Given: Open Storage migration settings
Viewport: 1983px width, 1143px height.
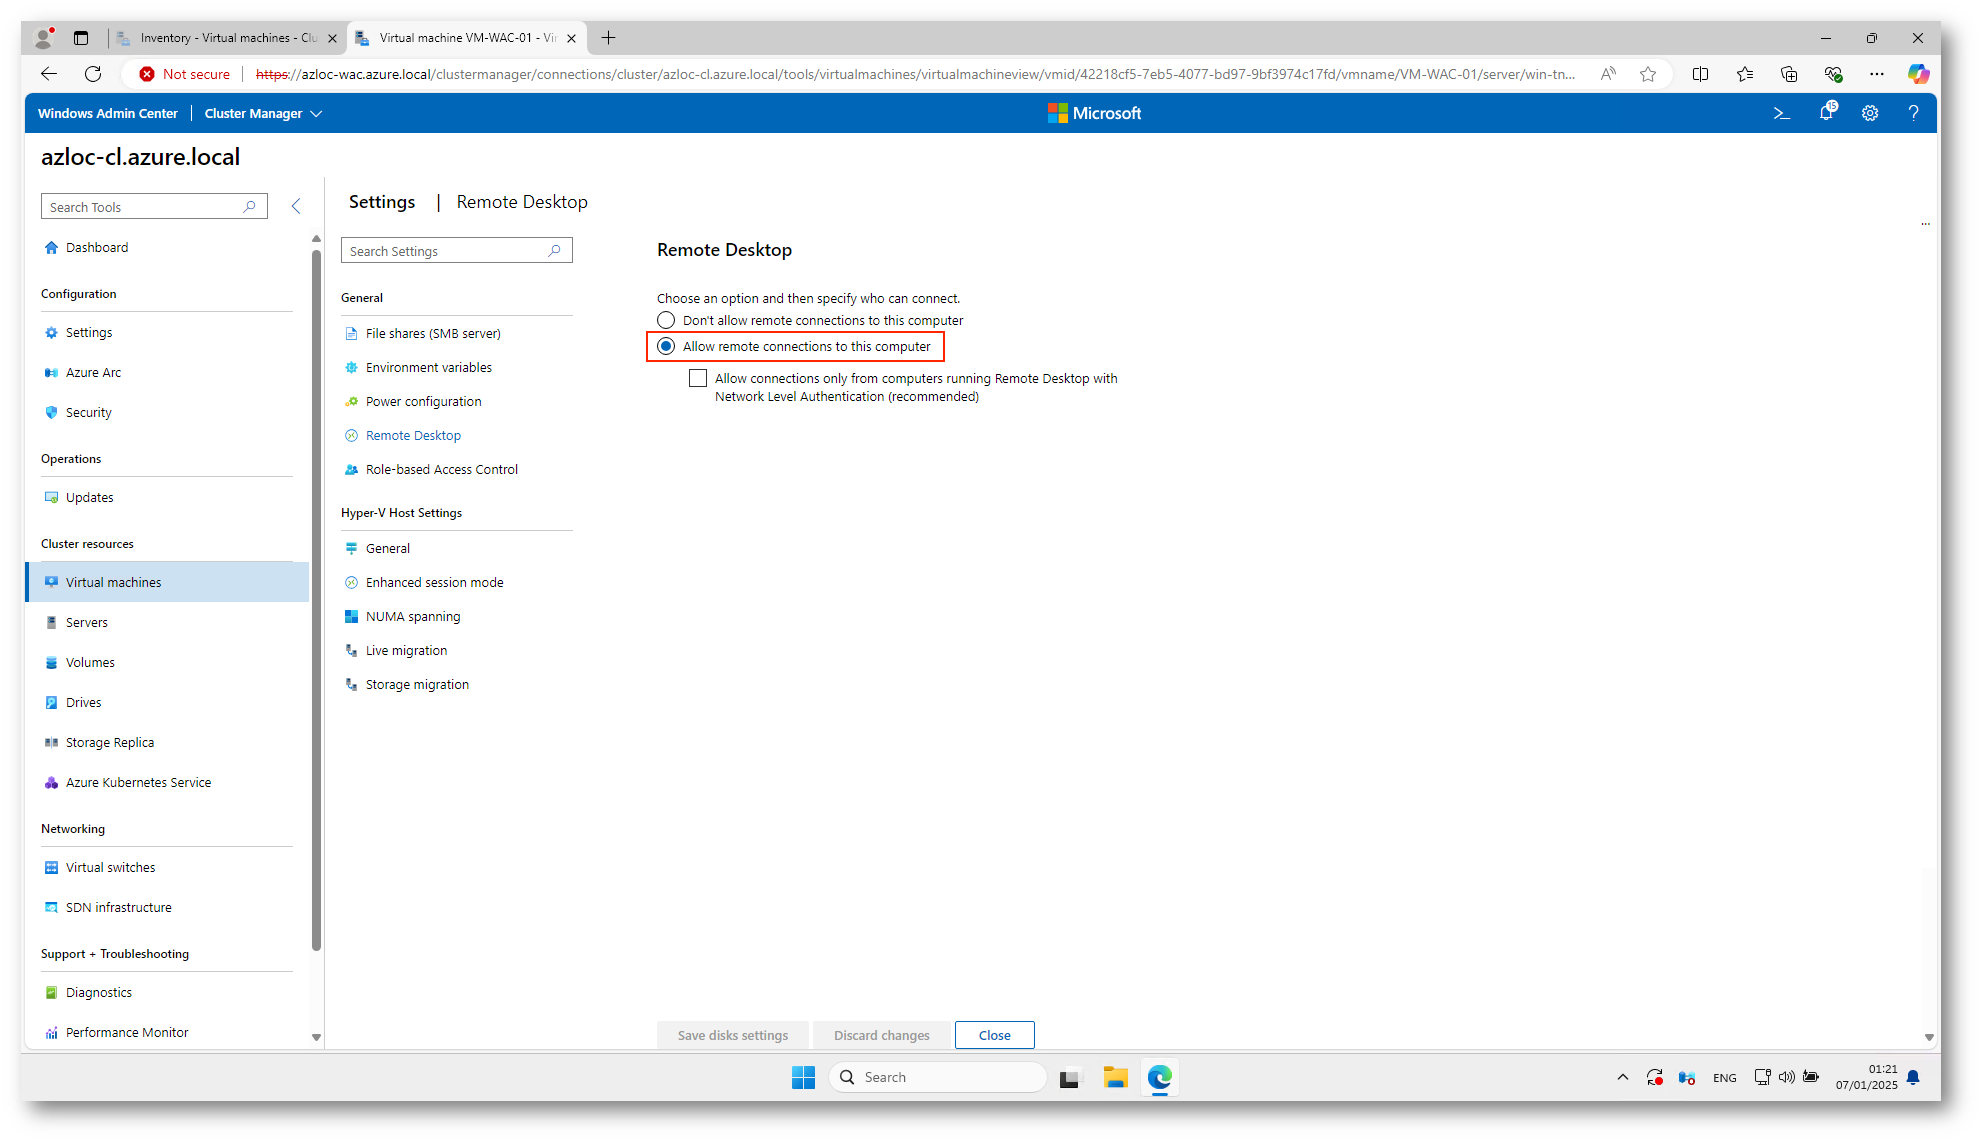Looking at the screenshot, I should (x=417, y=684).
